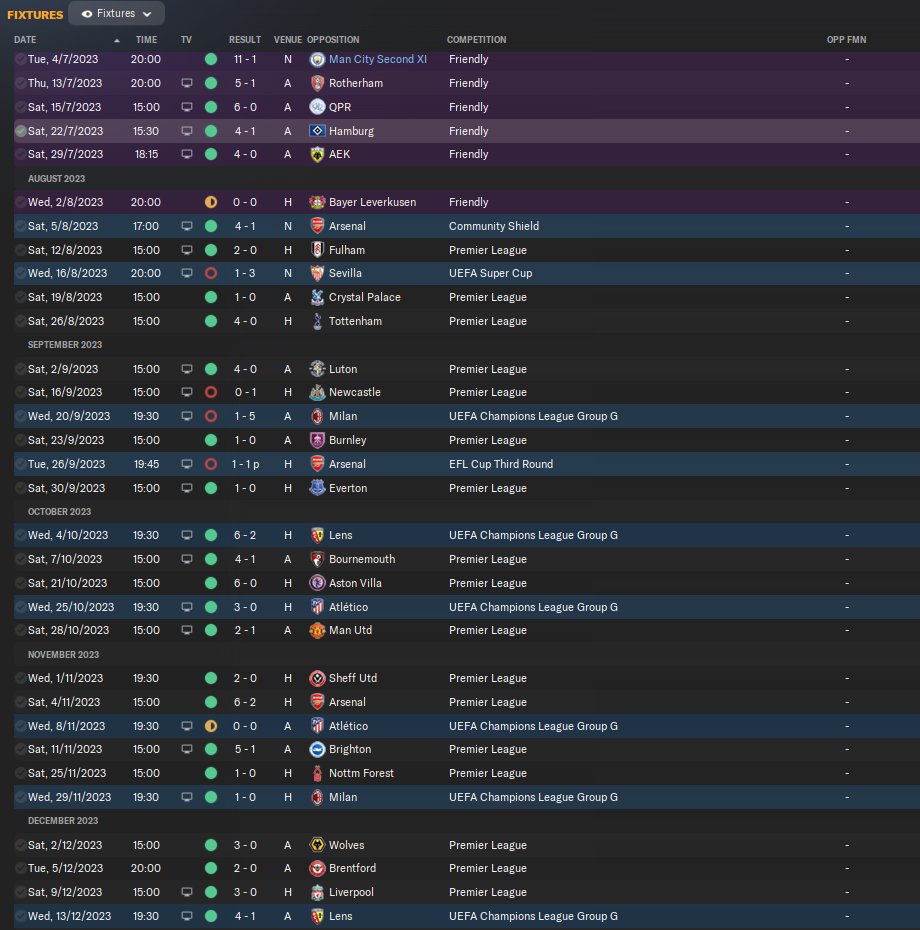Screen dimensions: 920x930
Task: Open the 11 - 1 result
Action: [x=245, y=59]
